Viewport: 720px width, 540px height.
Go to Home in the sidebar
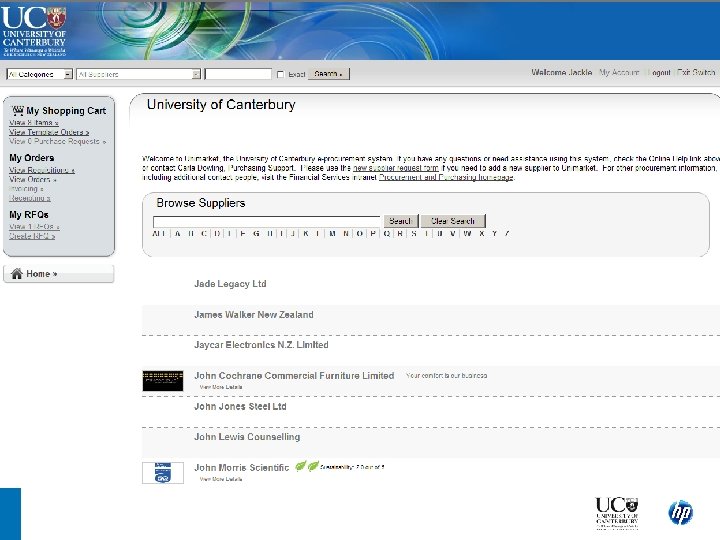coord(58,274)
